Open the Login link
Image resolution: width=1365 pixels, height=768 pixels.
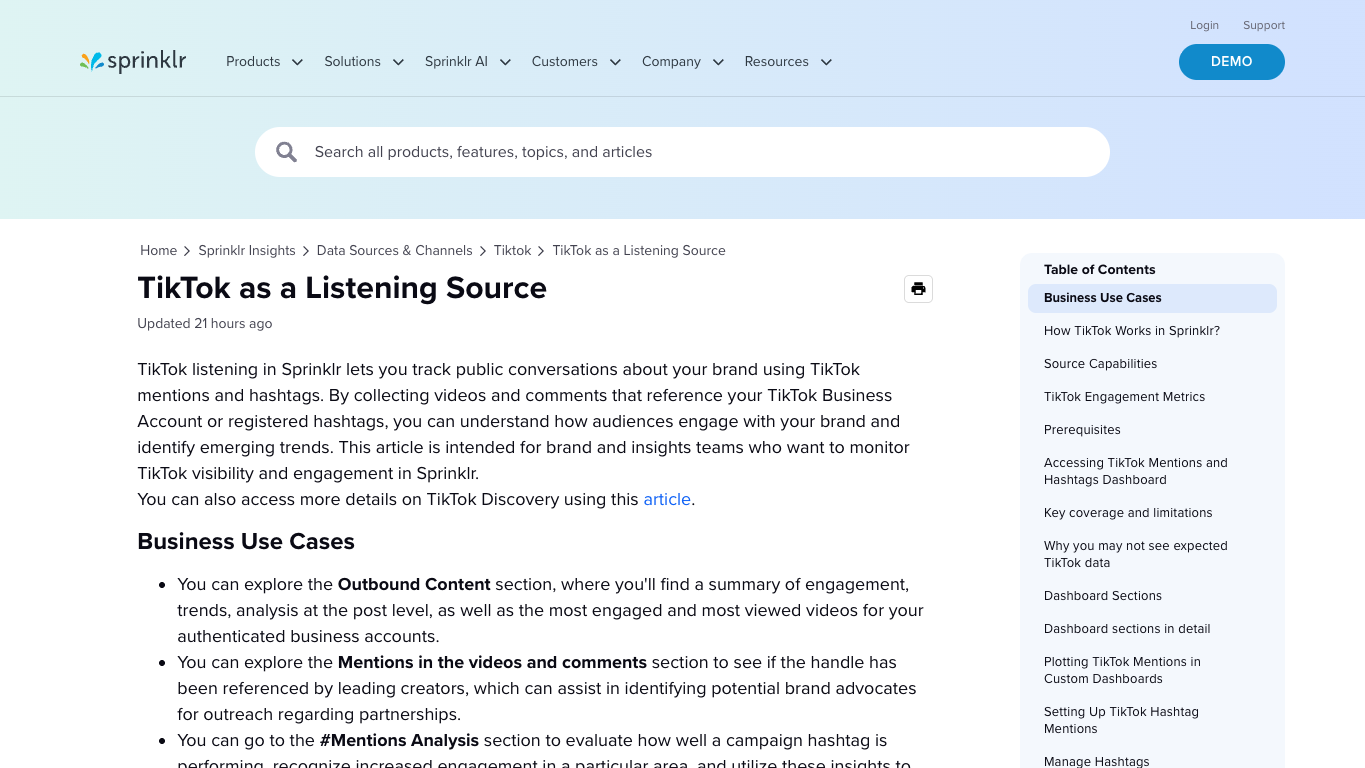coord(1204,25)
